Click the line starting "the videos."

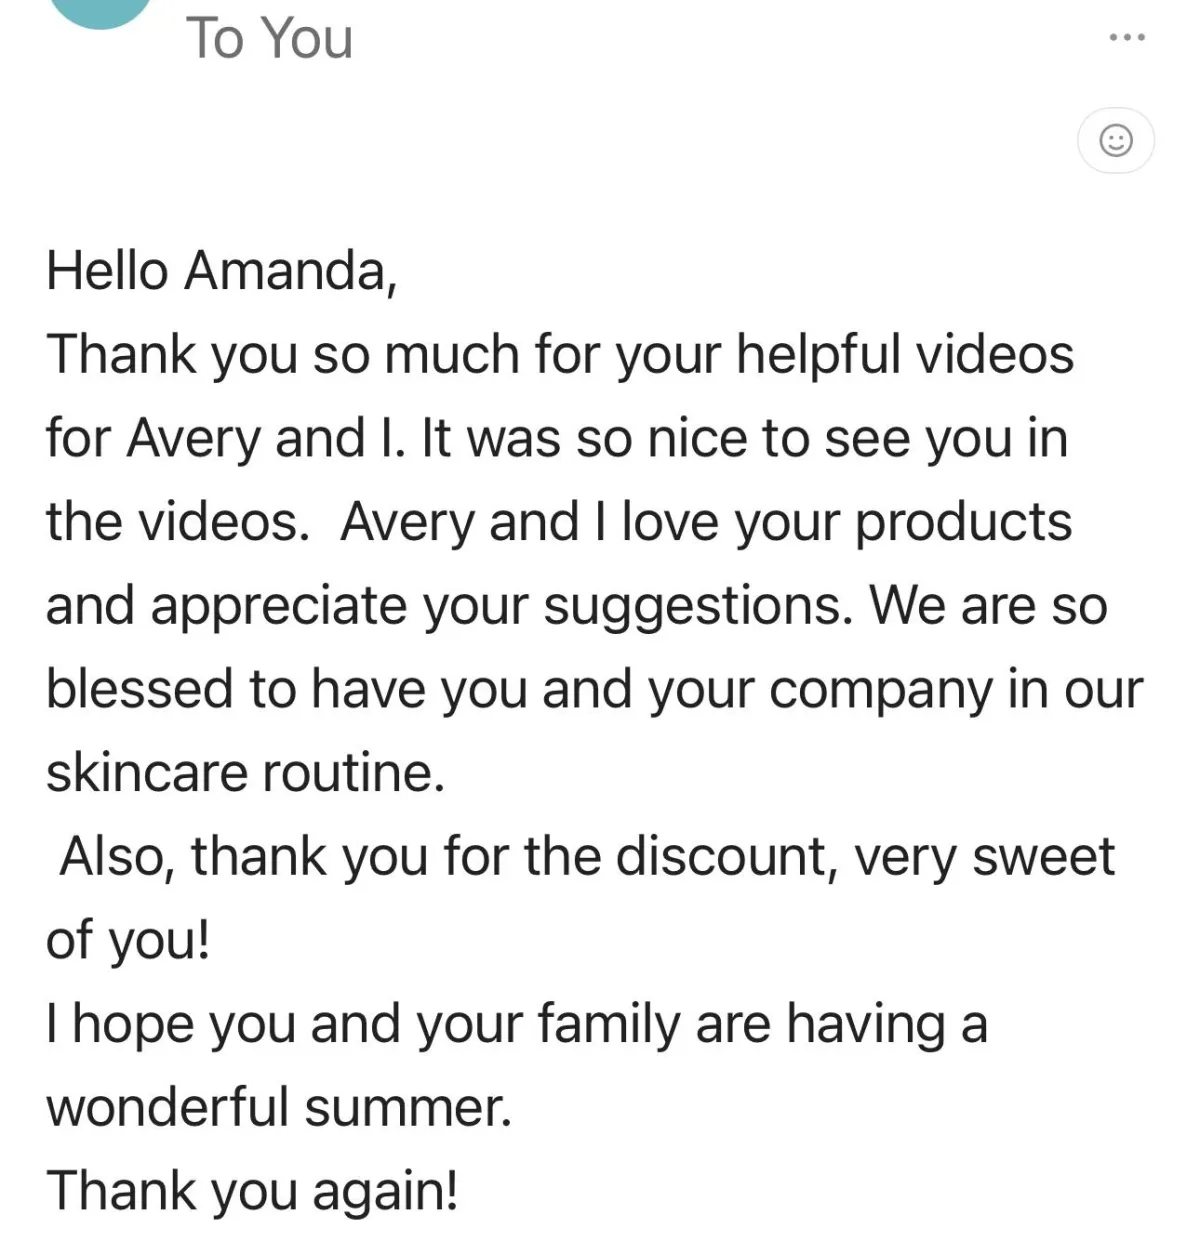(558, 522)
